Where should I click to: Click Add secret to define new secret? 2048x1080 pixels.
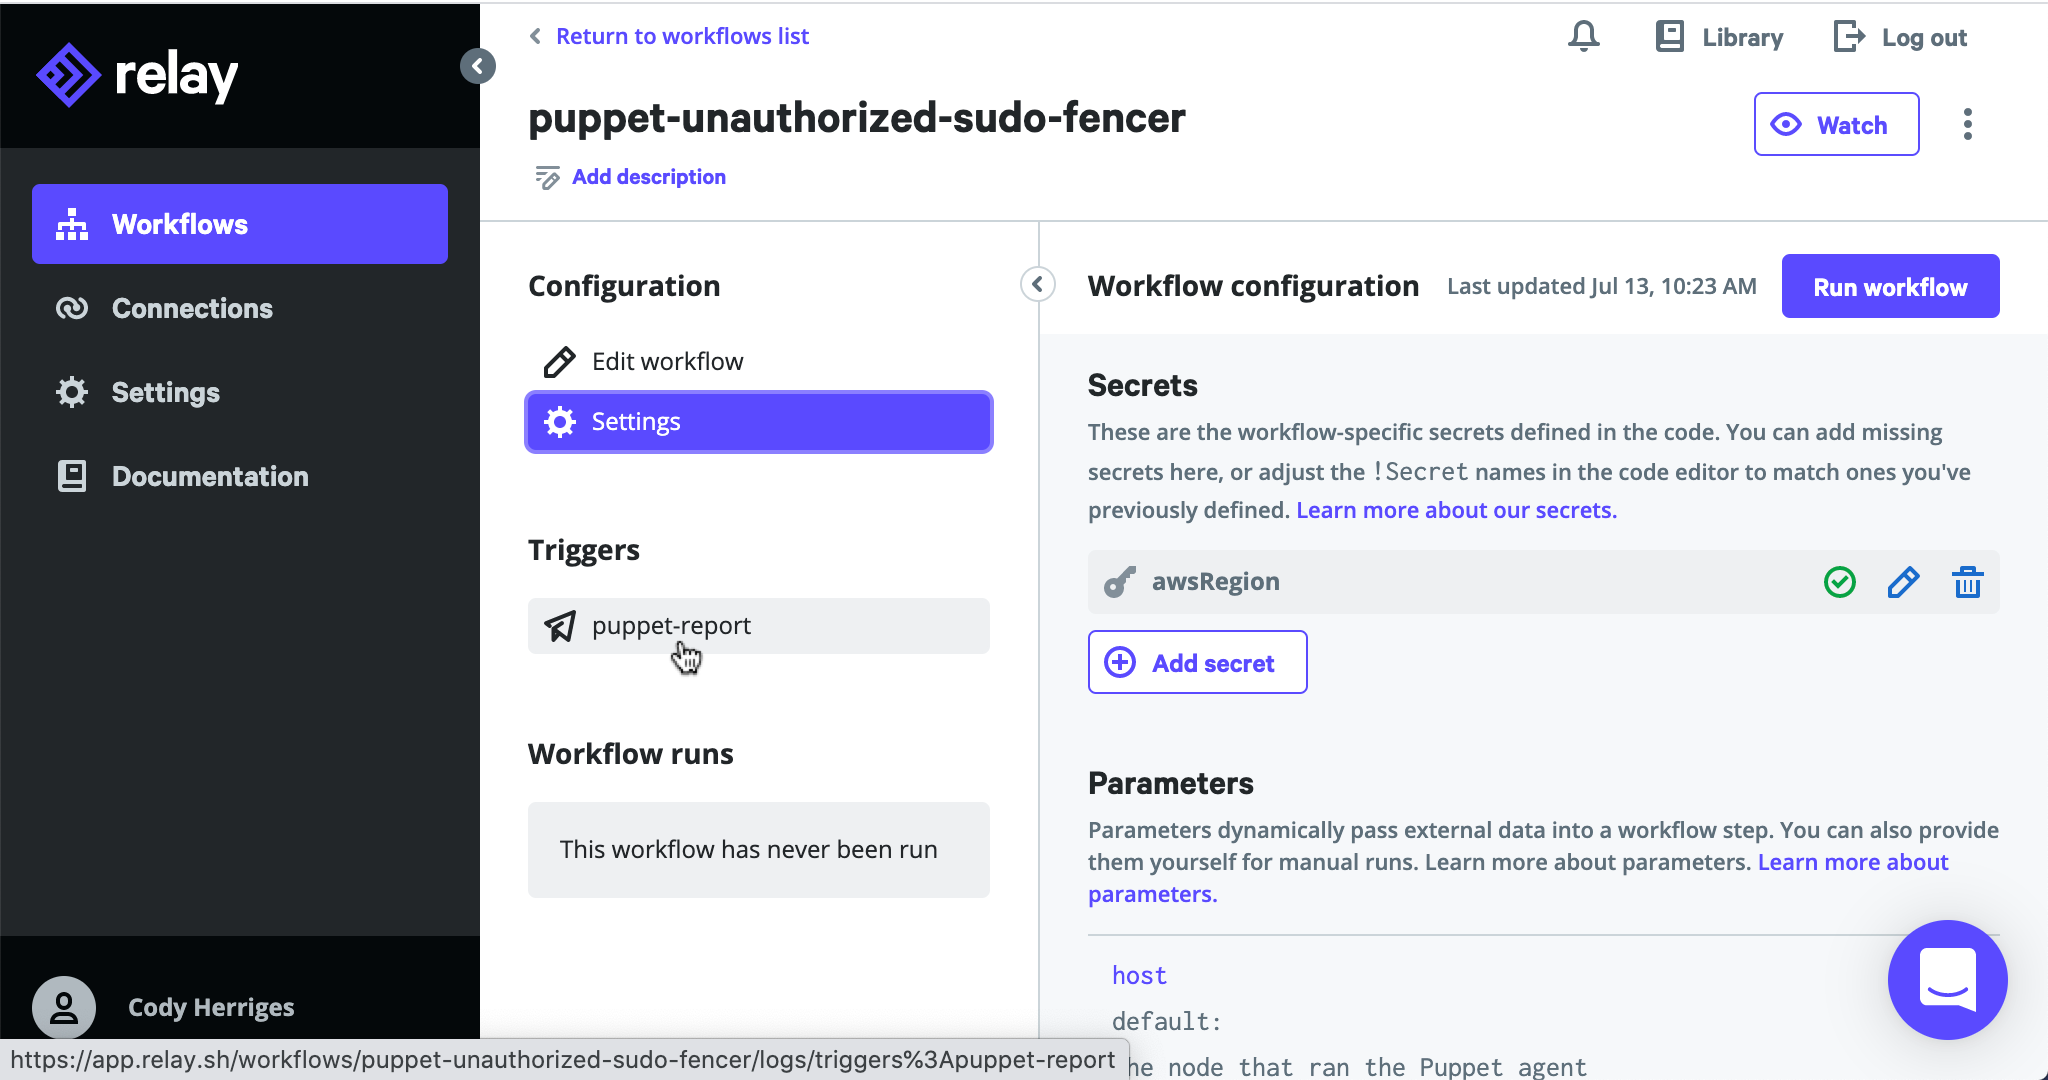click(1197, 663)
